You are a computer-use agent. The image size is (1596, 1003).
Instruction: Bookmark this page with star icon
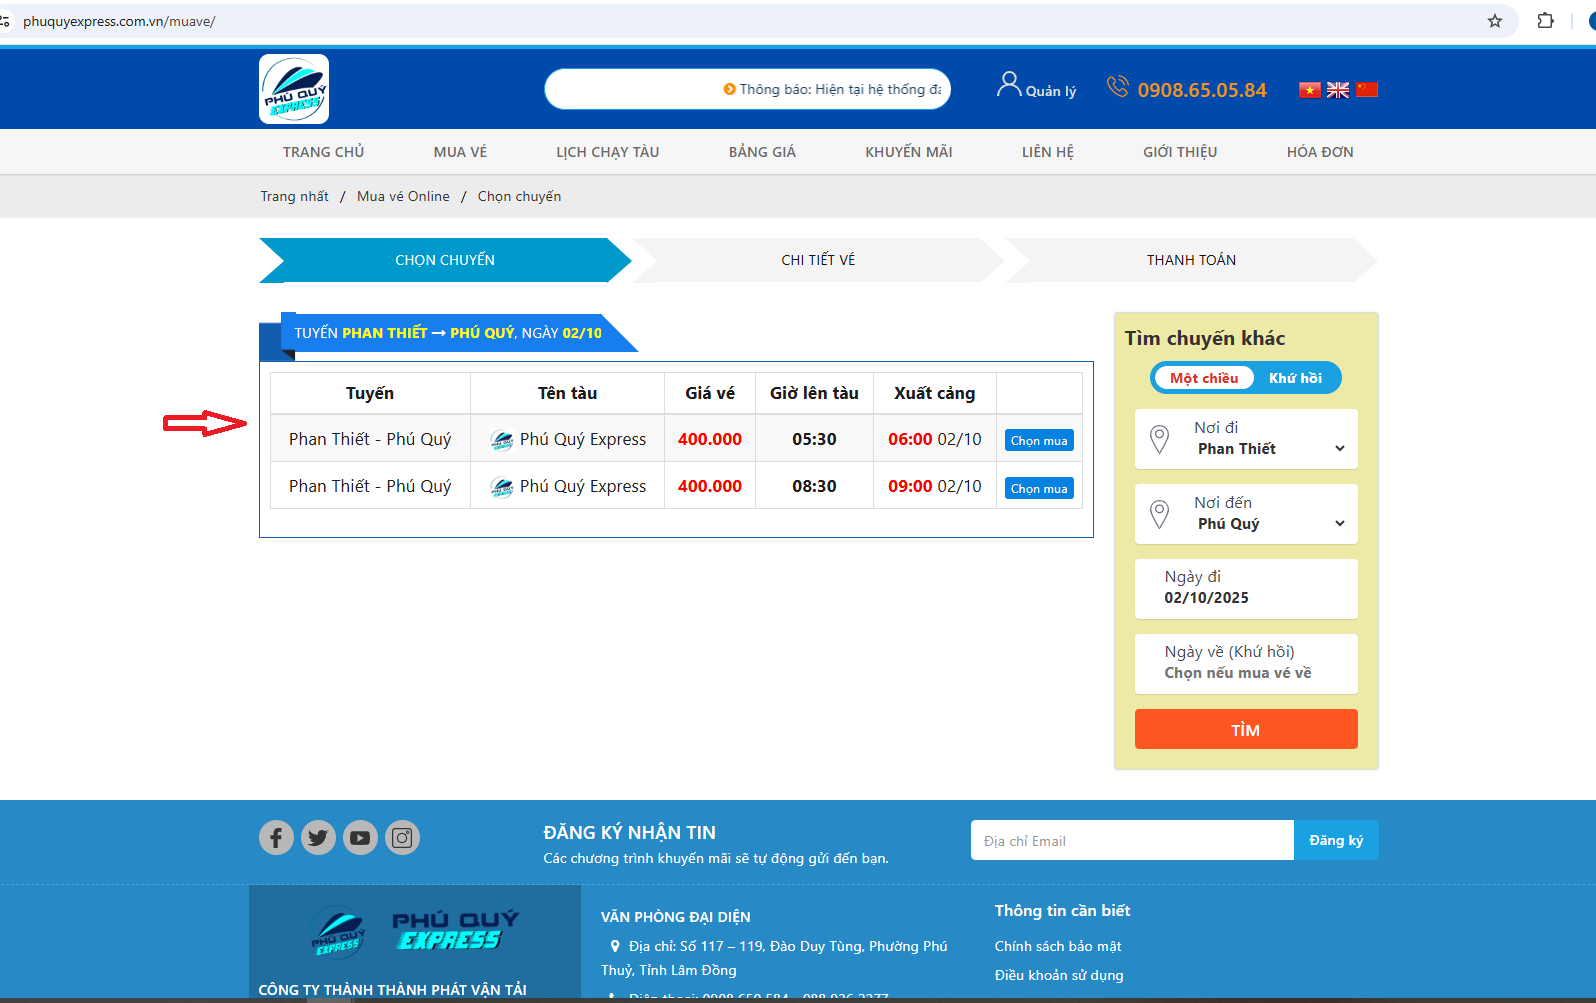1495,21
